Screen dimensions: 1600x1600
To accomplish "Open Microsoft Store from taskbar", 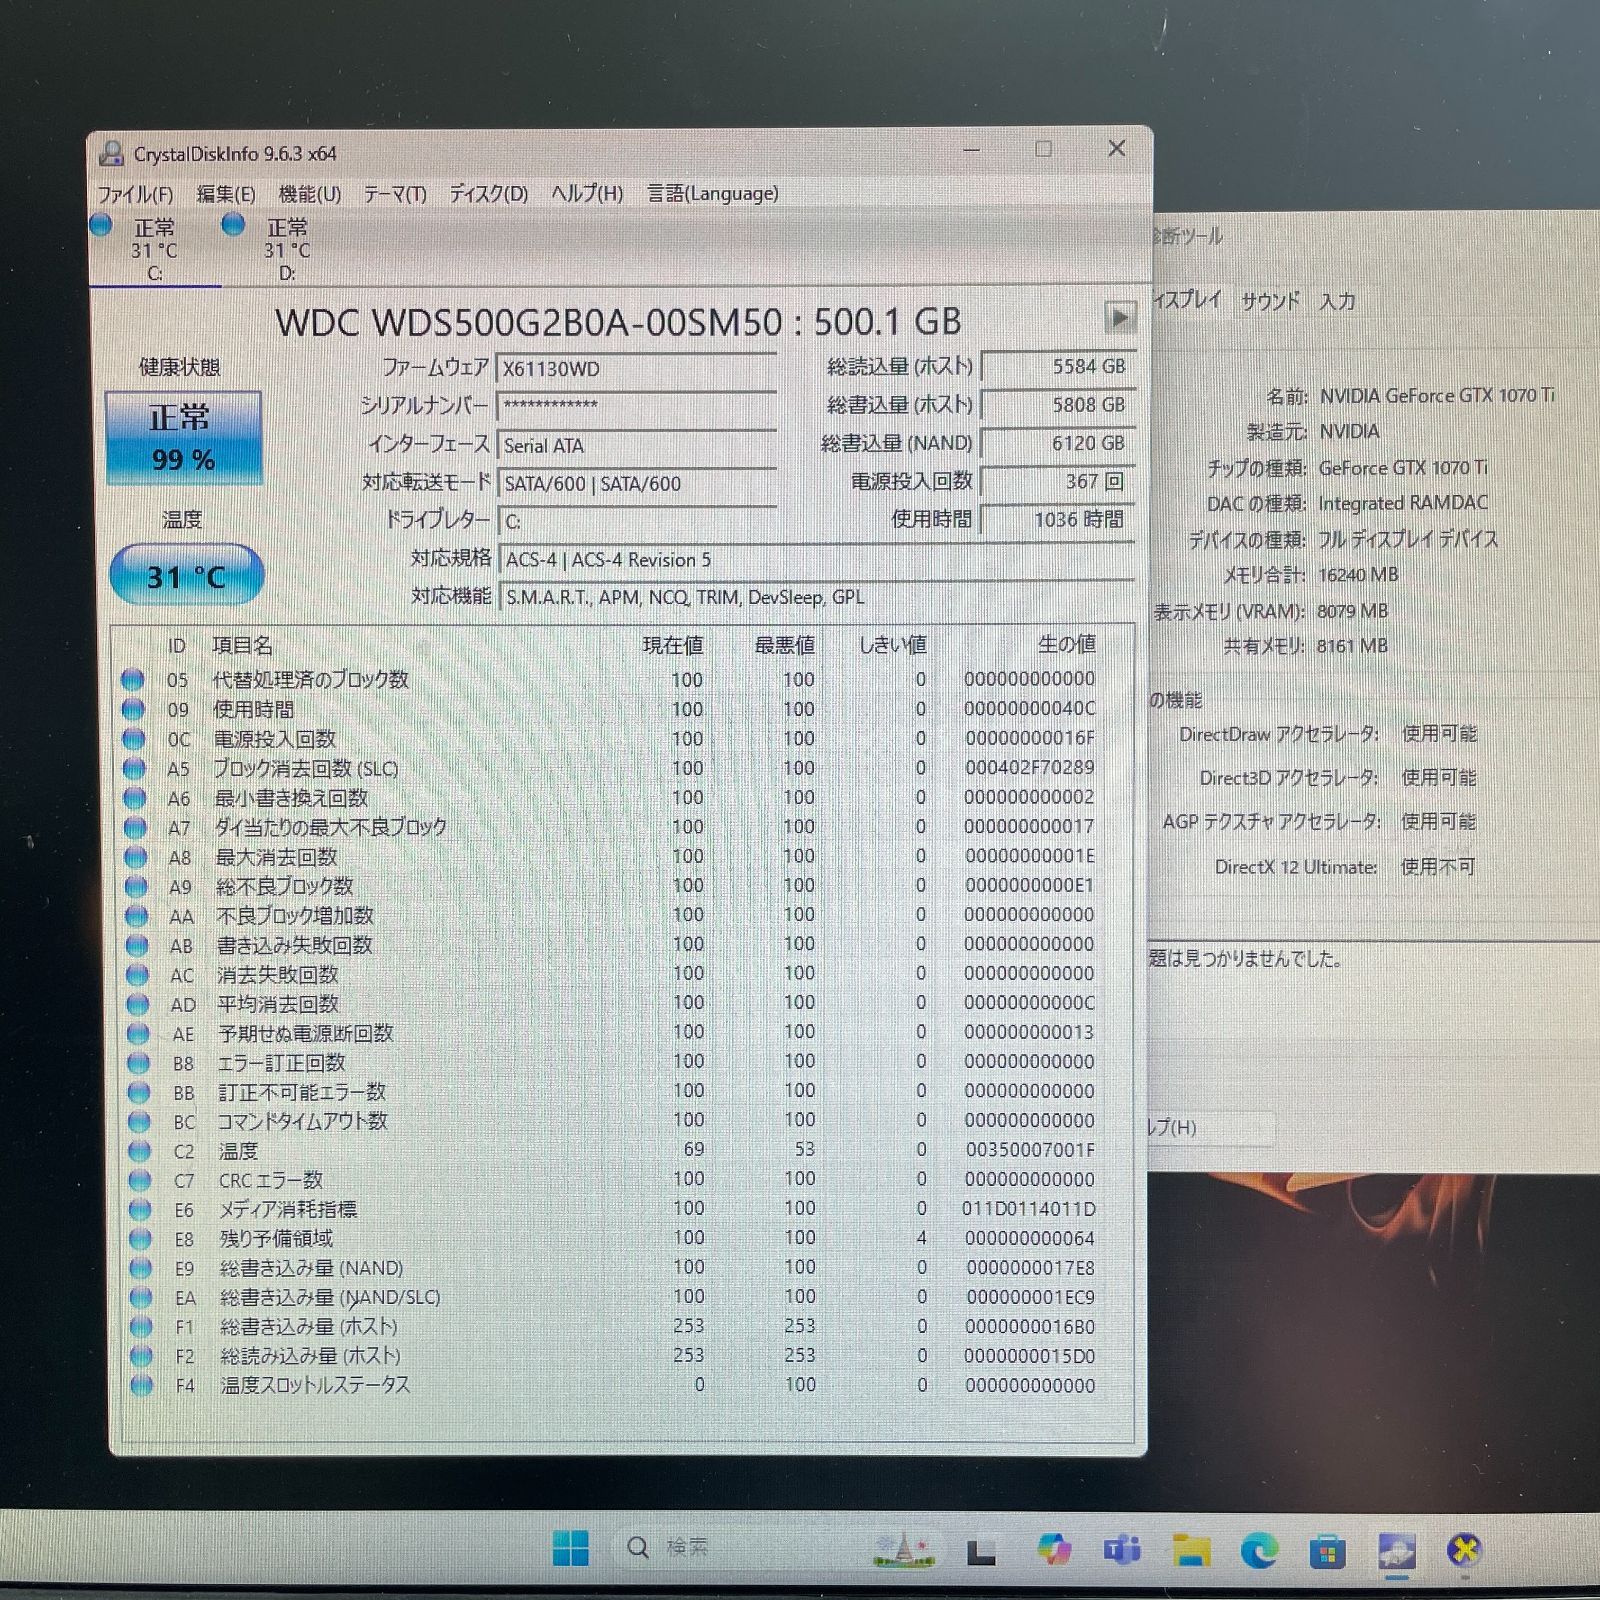I will [1328, 1553].
